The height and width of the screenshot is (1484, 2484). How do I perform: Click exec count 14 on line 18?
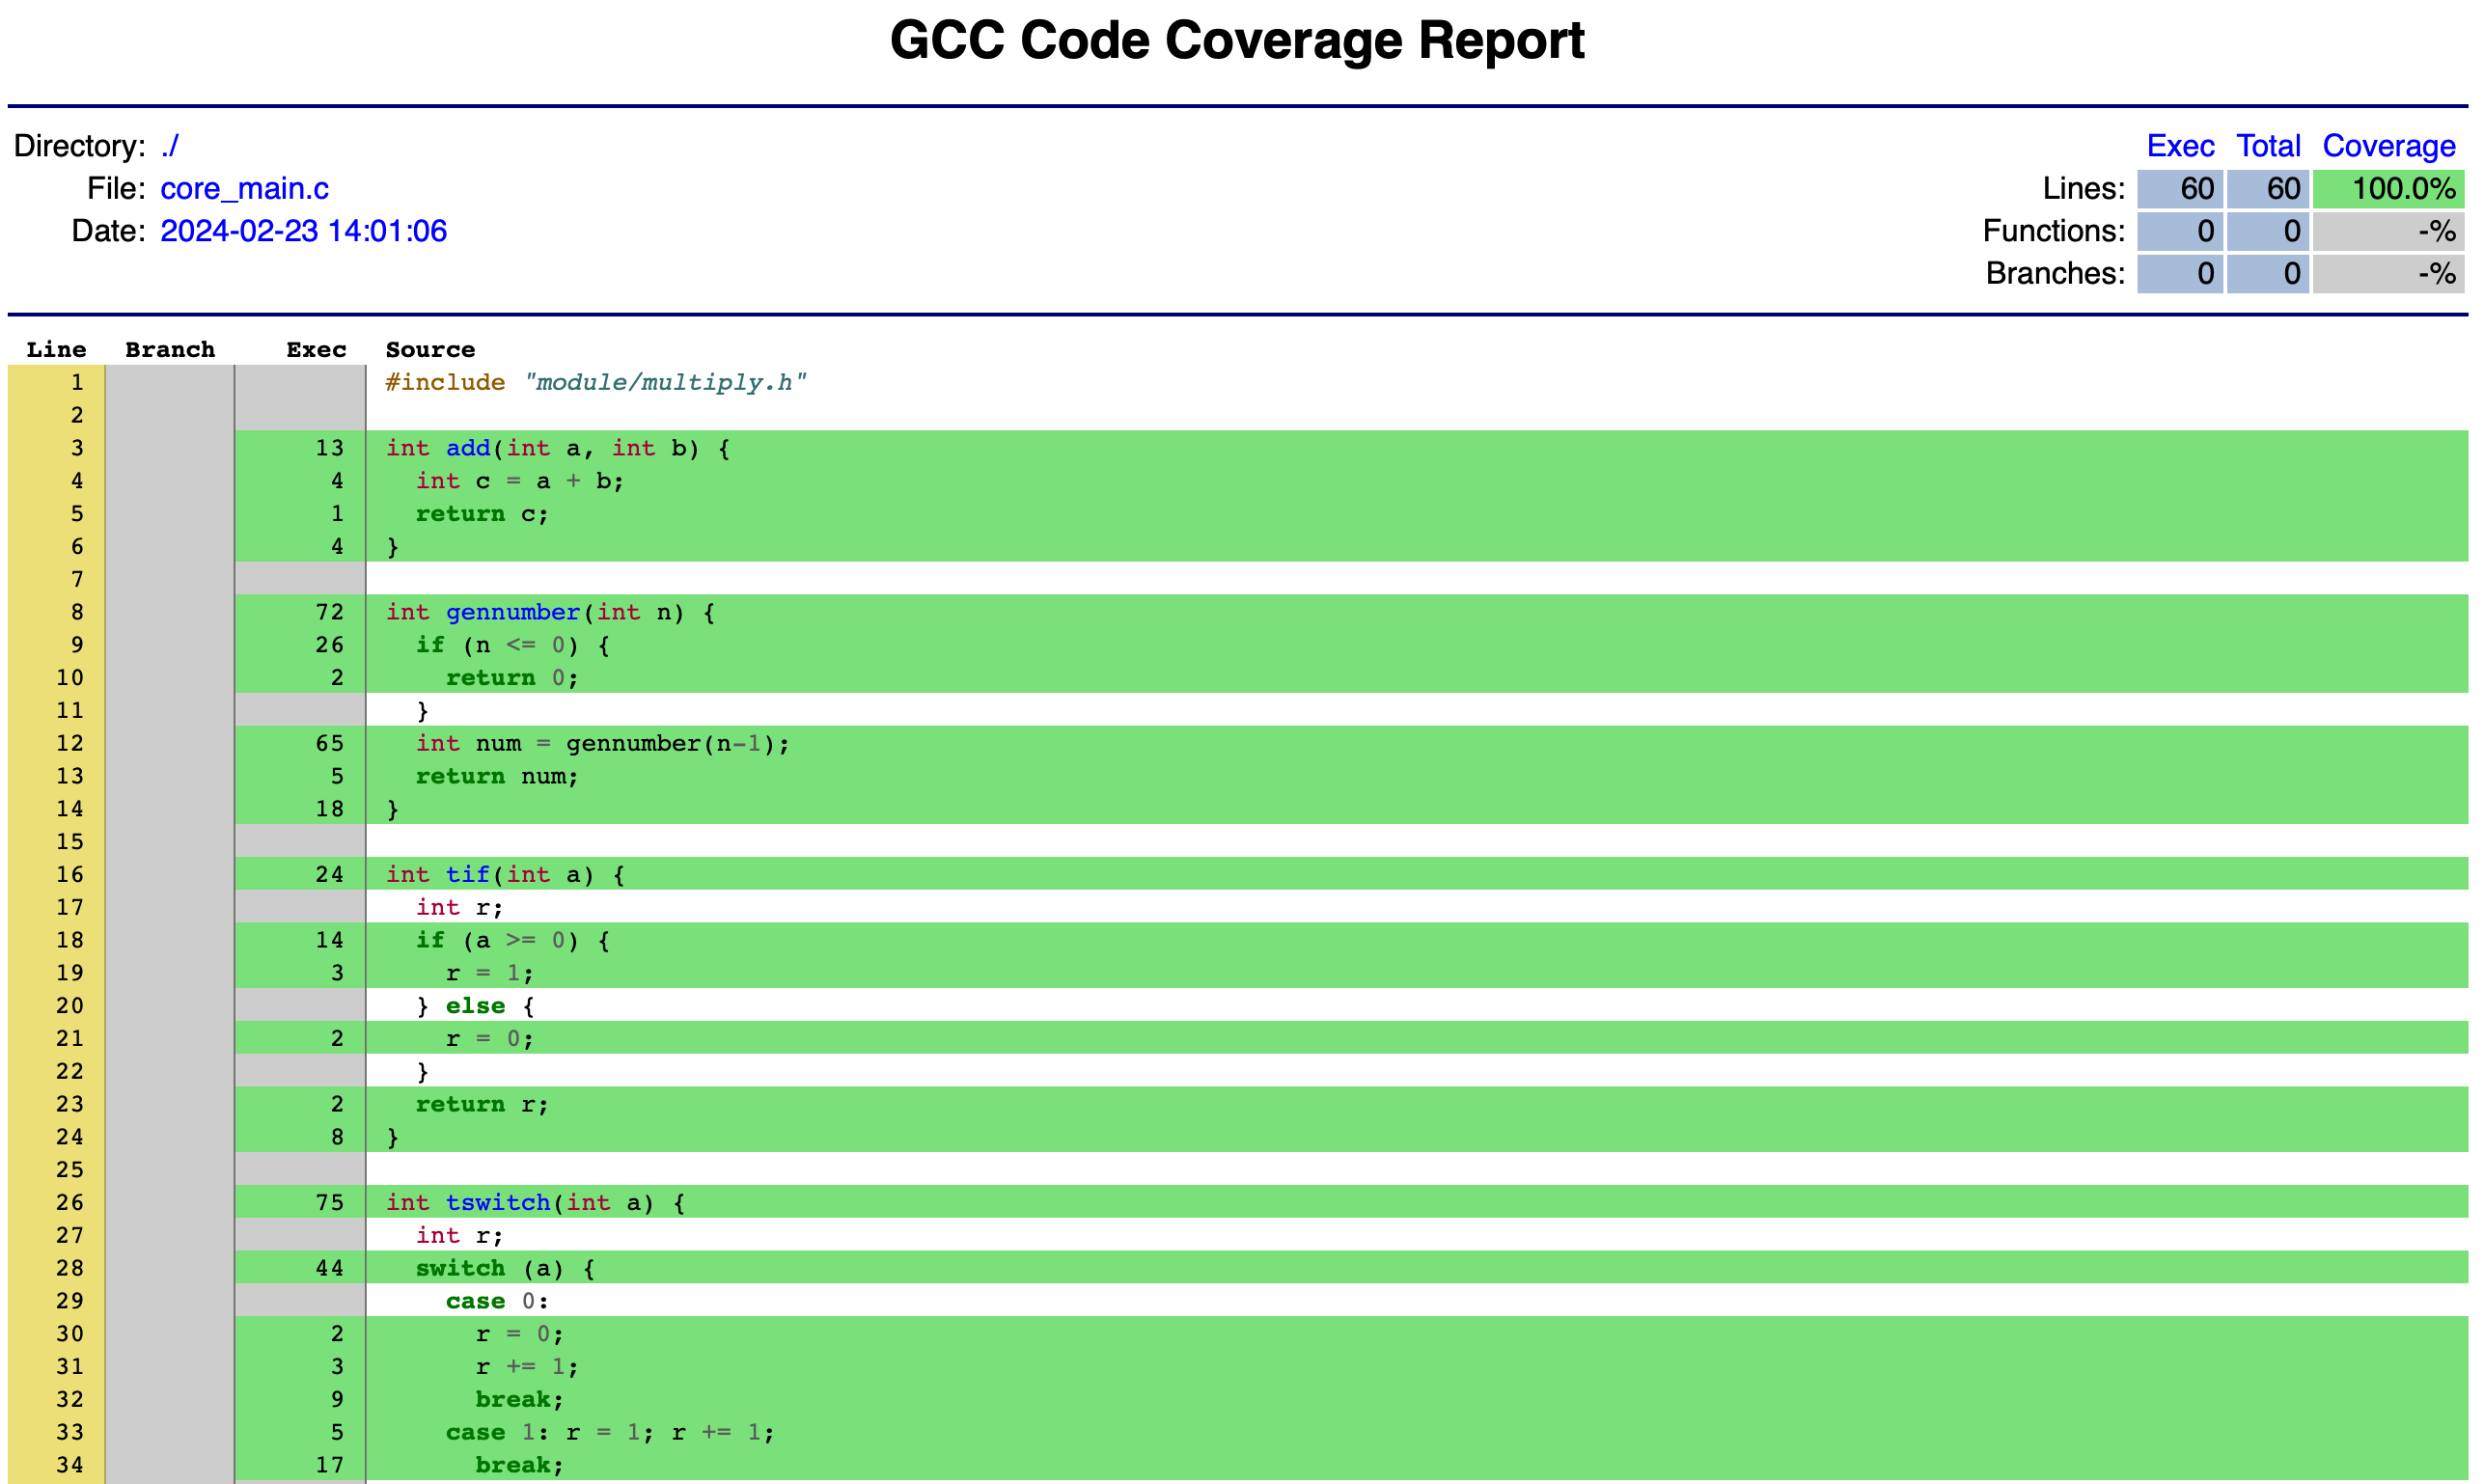pos(329,940)
